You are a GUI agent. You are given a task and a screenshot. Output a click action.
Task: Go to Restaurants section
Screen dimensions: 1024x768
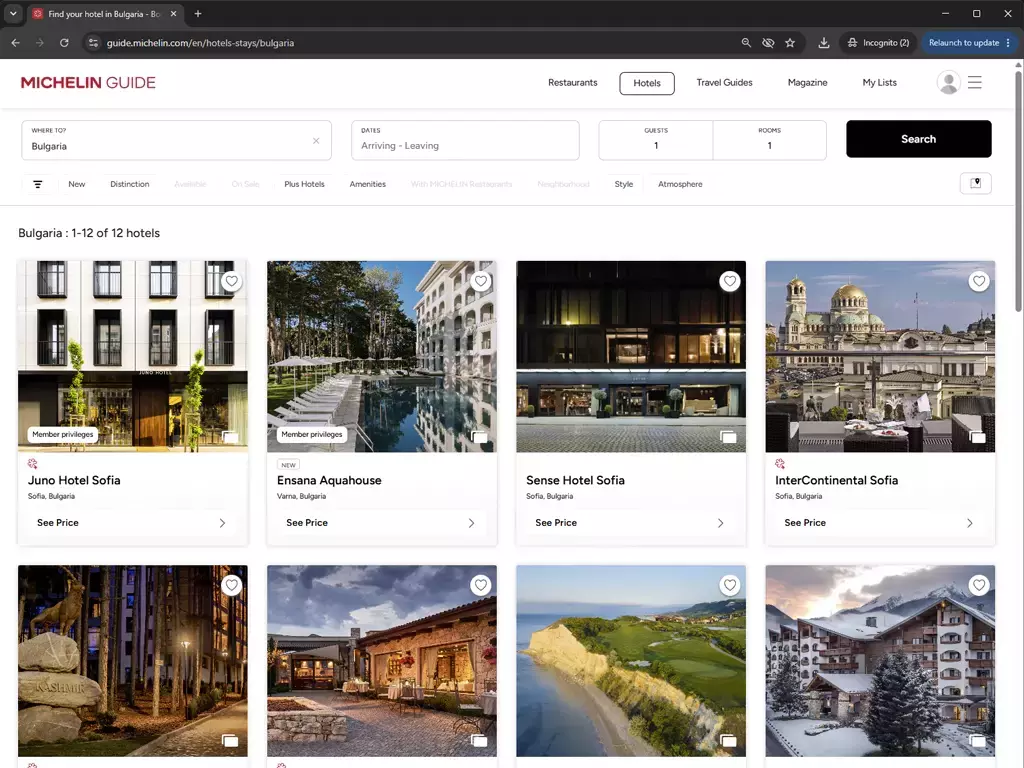click(x=573, y=83)
